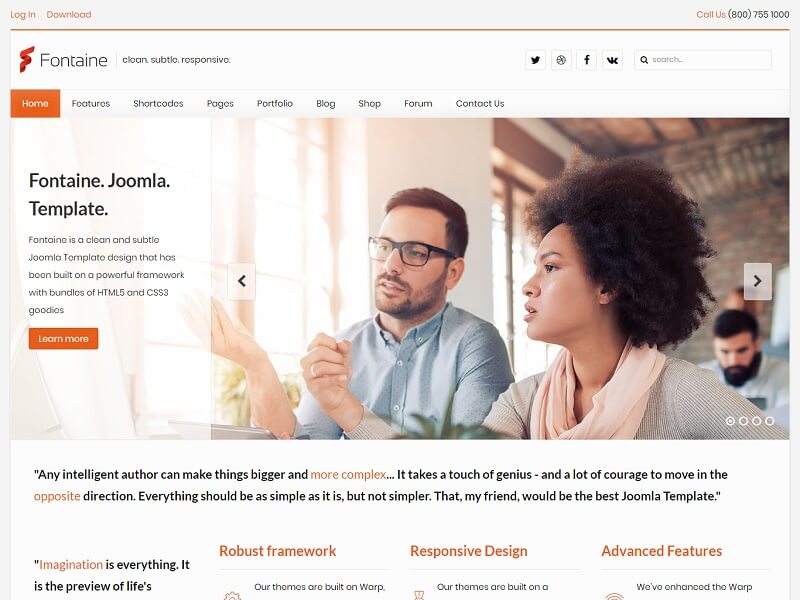Open the Shortcodes menu
This screenshot has height=600, width=800.
click(x=158, y=104)
